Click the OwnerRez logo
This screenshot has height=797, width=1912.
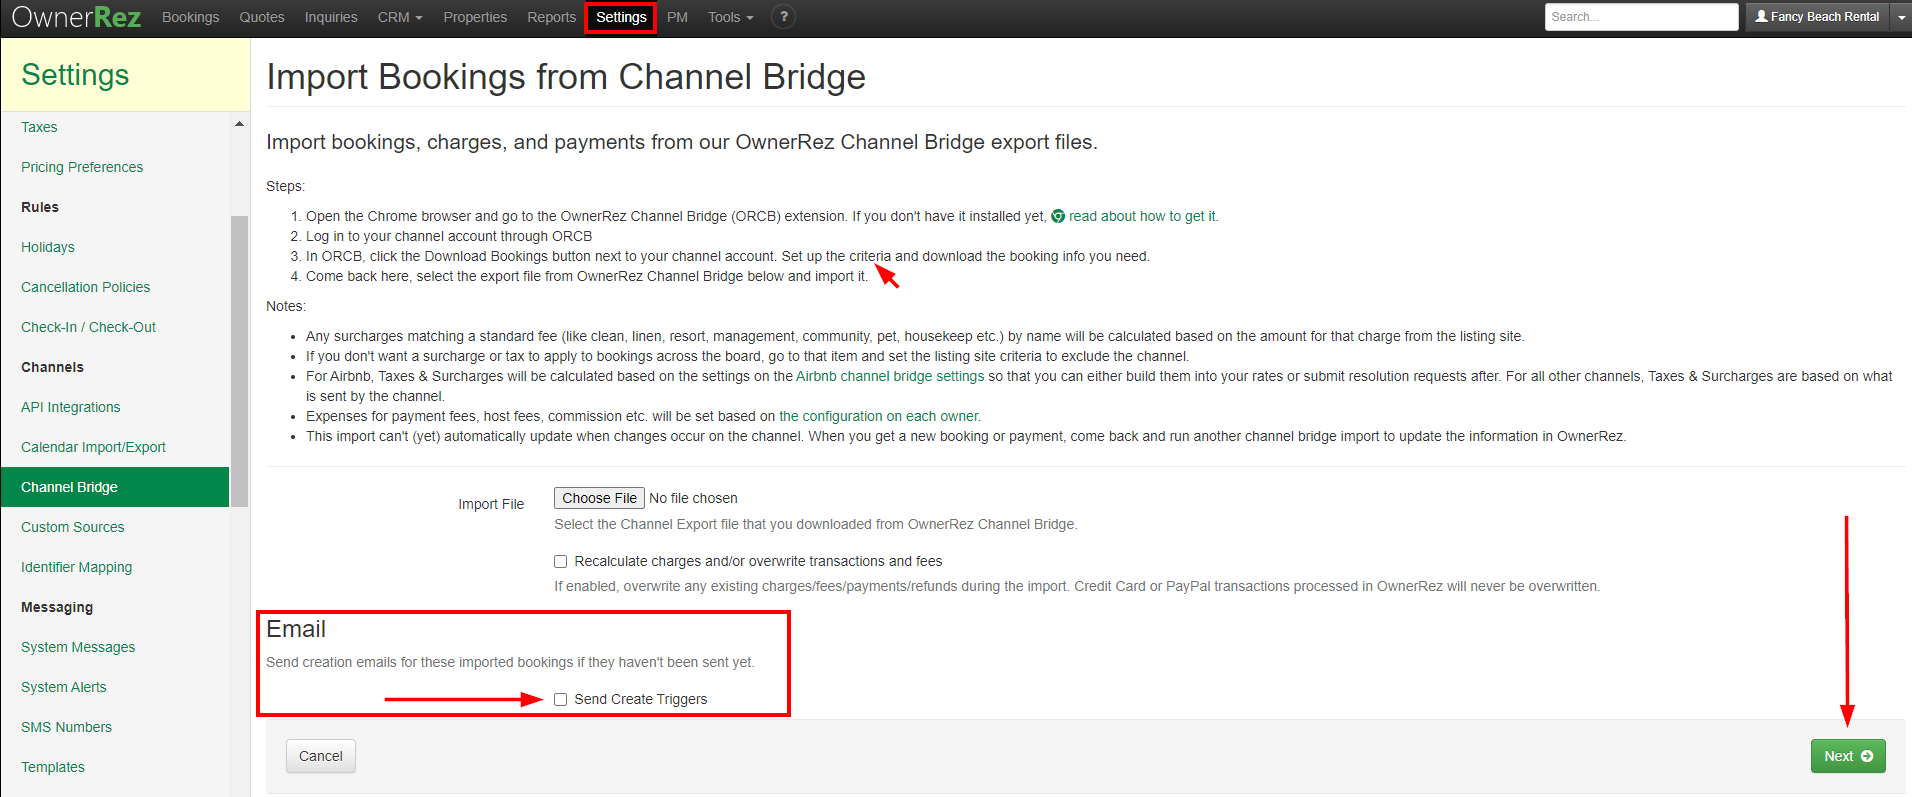76,17
